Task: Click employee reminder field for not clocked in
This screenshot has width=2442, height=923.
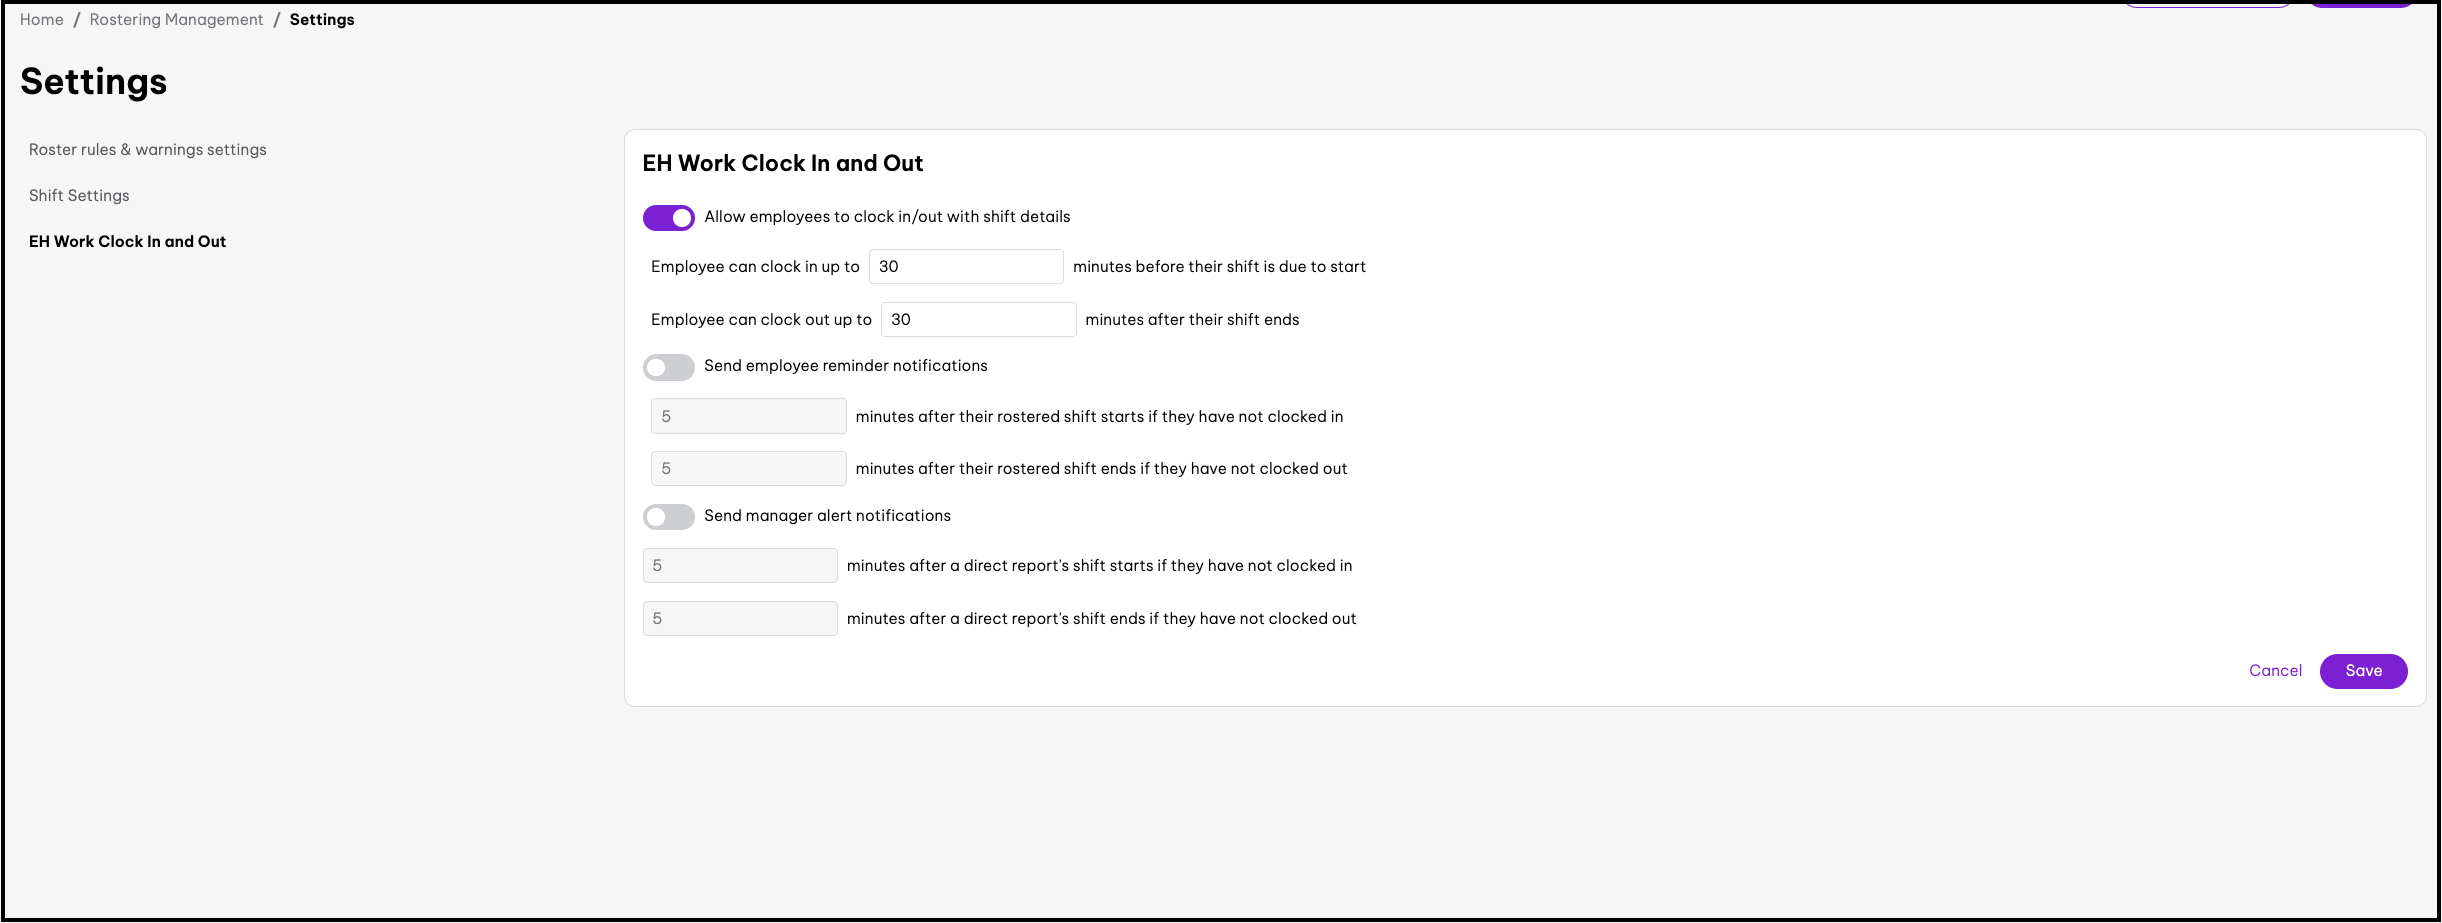Action: 748,416
